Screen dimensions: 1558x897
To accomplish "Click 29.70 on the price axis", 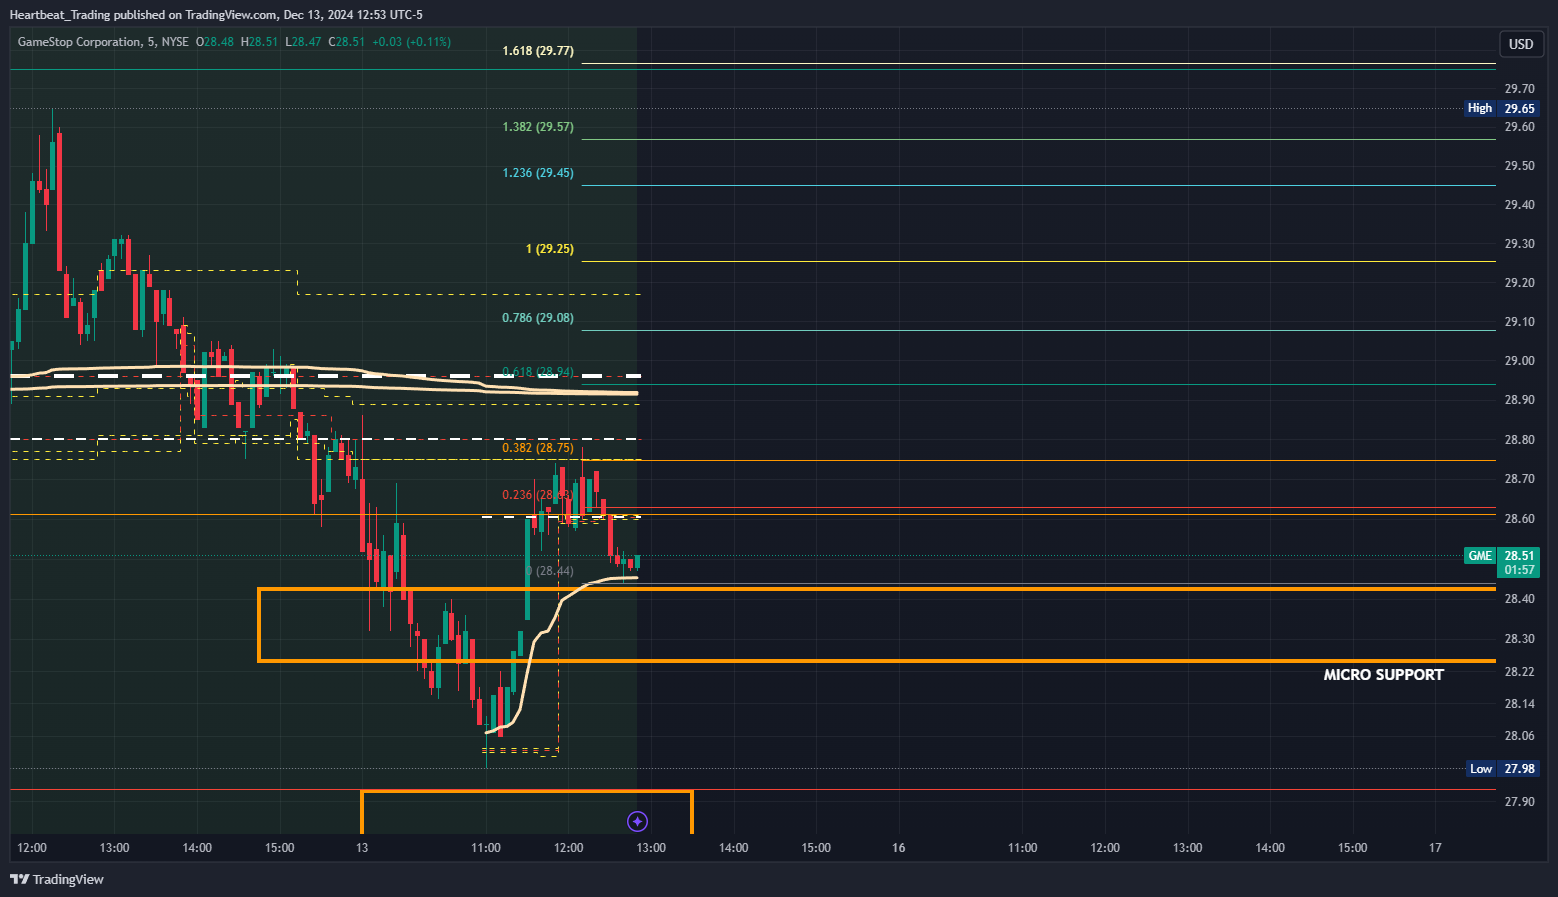I will pyautogui.click(x=1519, y=89).
